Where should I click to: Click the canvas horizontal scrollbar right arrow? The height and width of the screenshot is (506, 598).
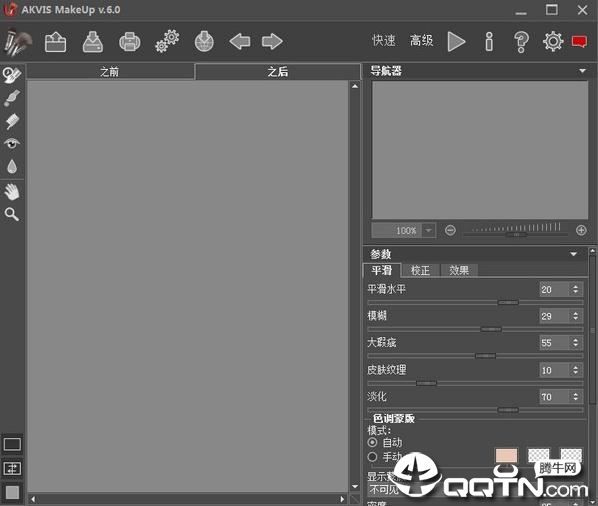point(342,499)
